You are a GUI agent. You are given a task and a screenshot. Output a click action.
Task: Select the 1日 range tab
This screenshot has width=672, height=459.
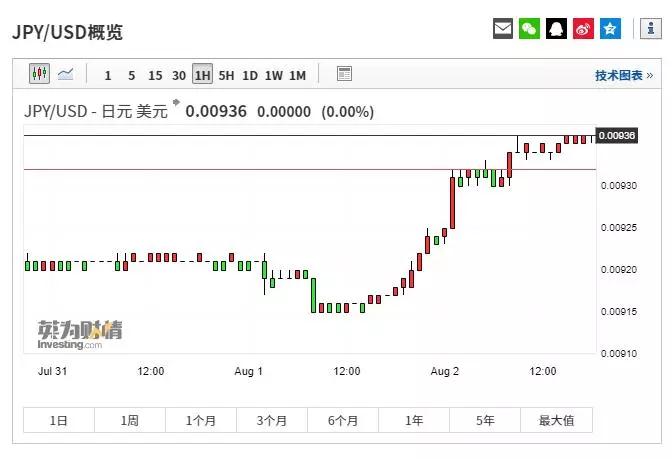click(59, 421)
